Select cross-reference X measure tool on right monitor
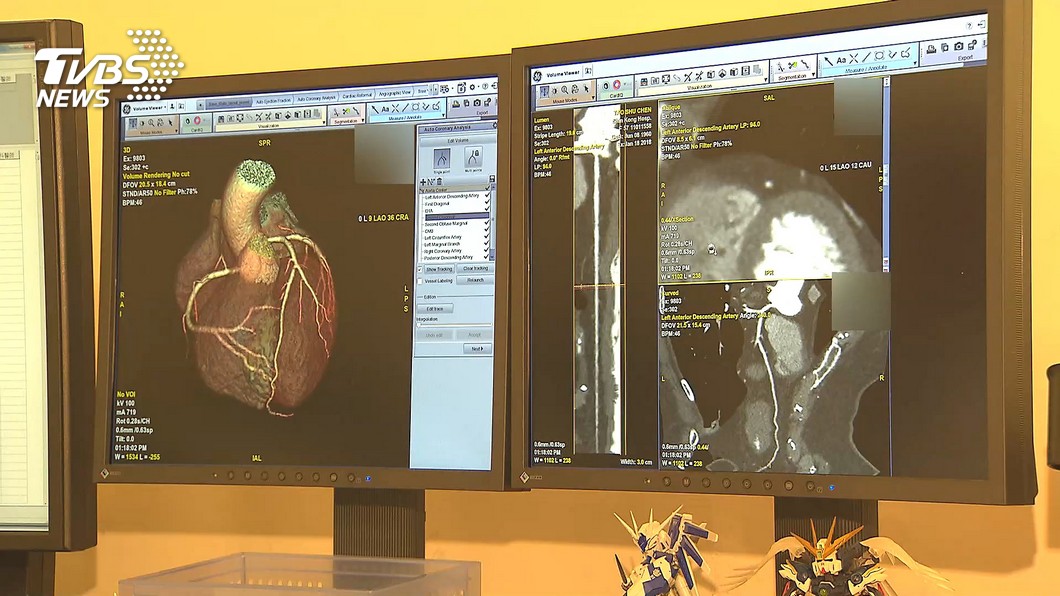This screenshot has width=1060, height=596. [x=854, y=58]
